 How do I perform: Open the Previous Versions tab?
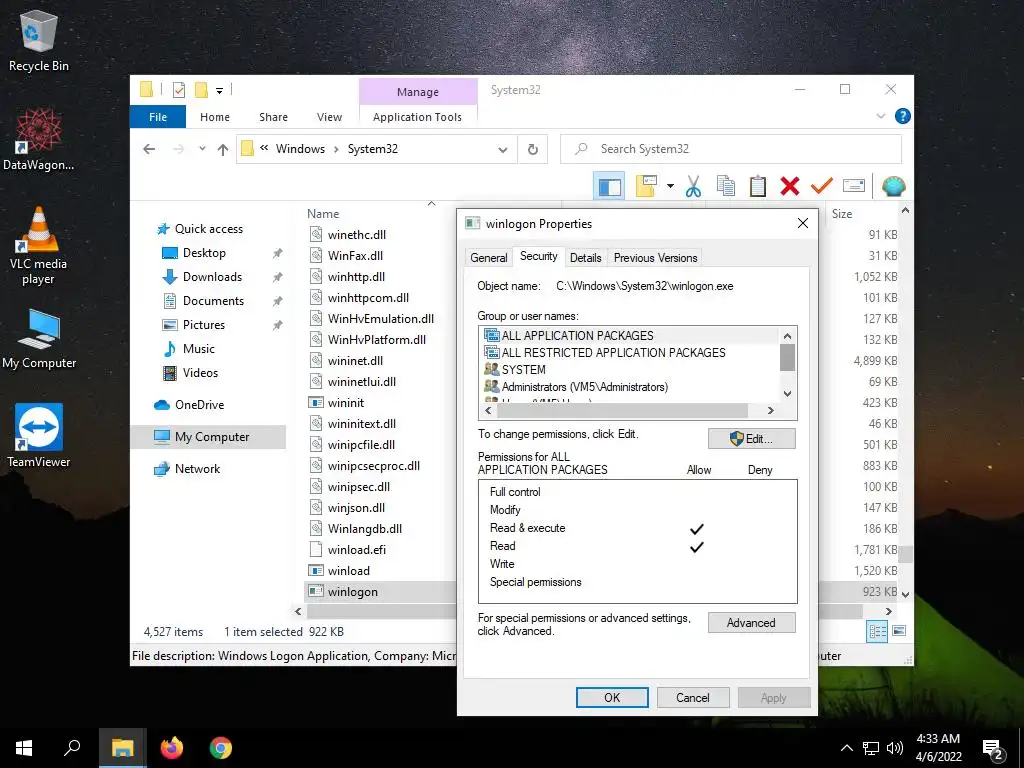pyautogui.click(x=655, y=258)
